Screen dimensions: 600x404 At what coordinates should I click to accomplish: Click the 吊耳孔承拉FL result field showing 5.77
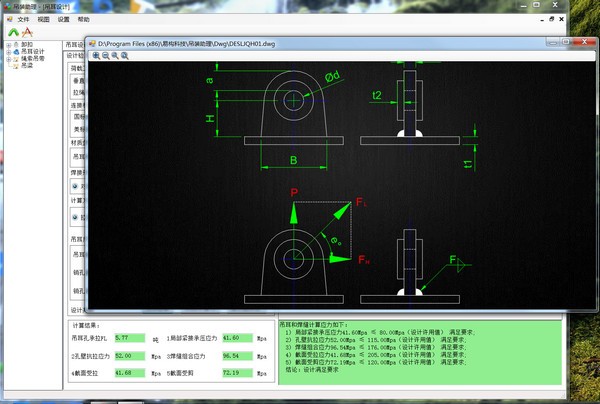coord(130,338)
